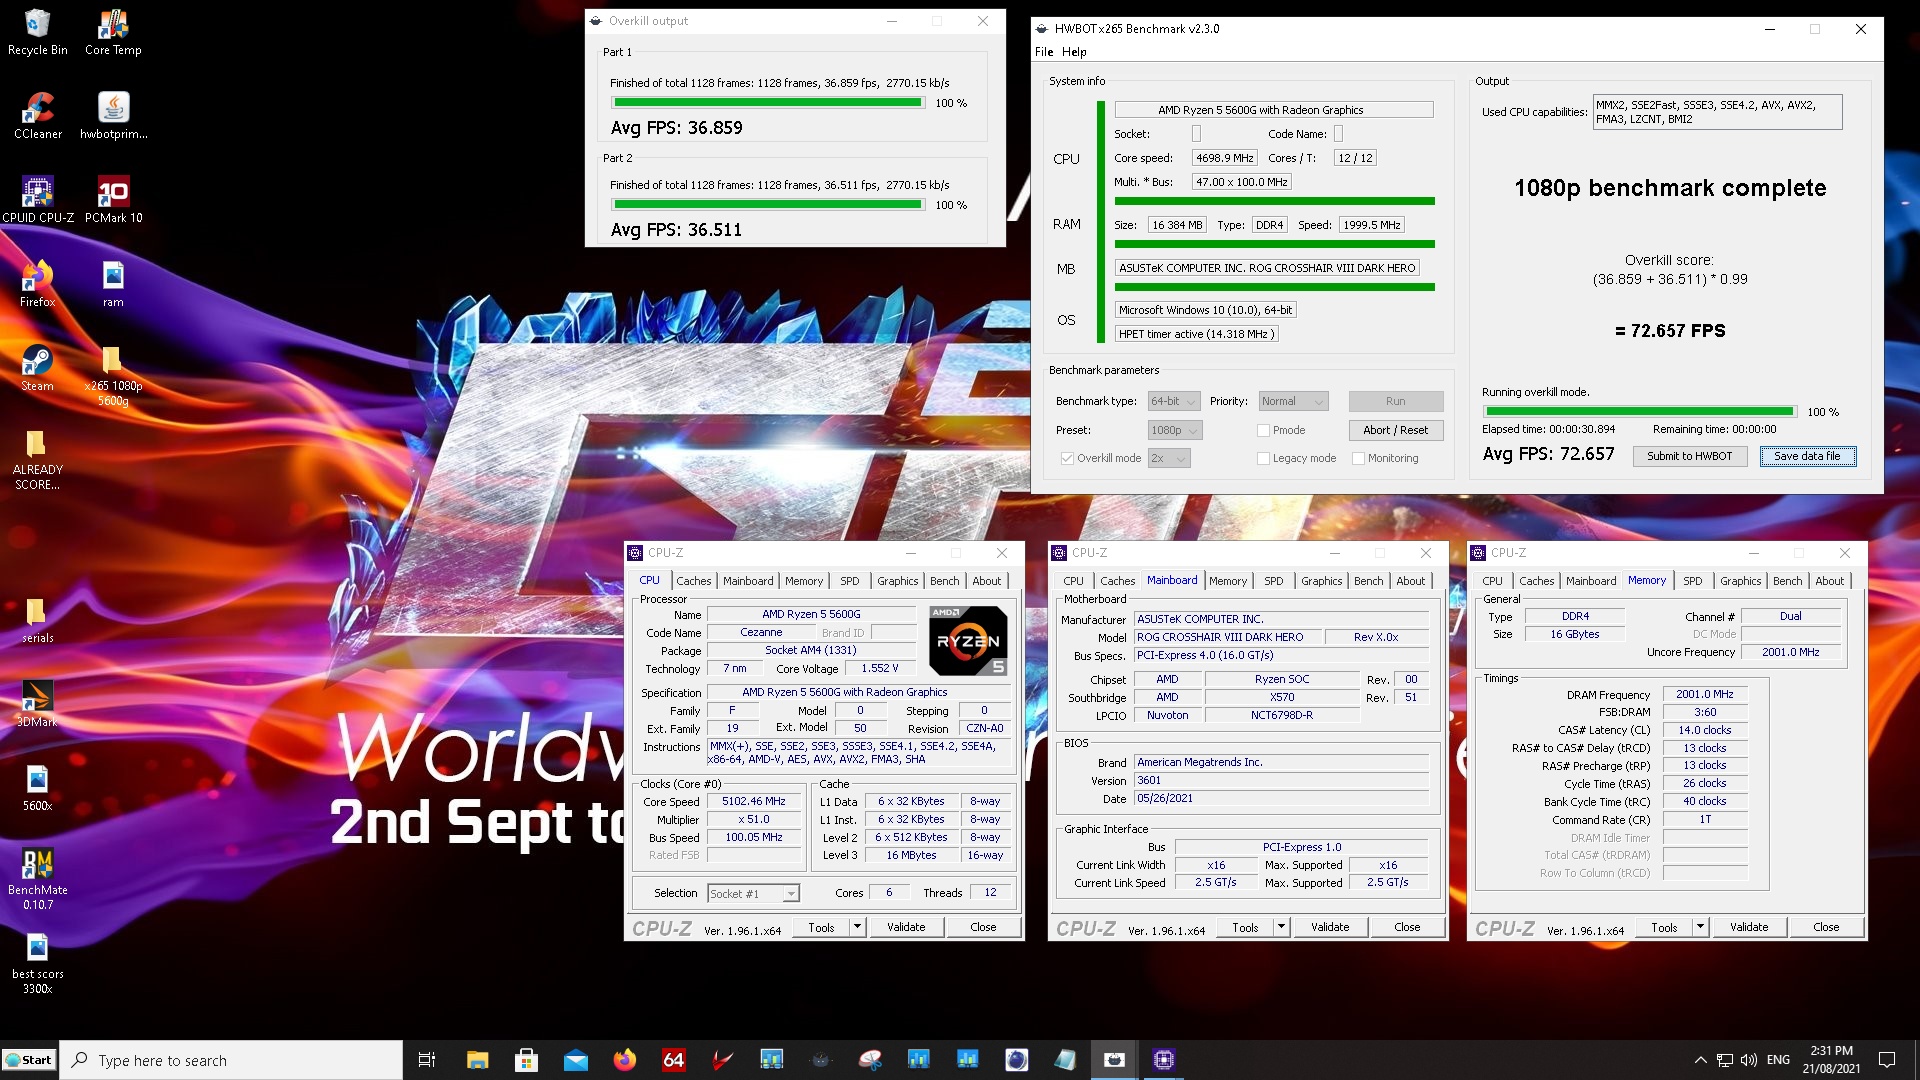Click the CPU-Z taskbar icon
This screenshot has width=1920, height=1080.
[x=1164, y=1060]
